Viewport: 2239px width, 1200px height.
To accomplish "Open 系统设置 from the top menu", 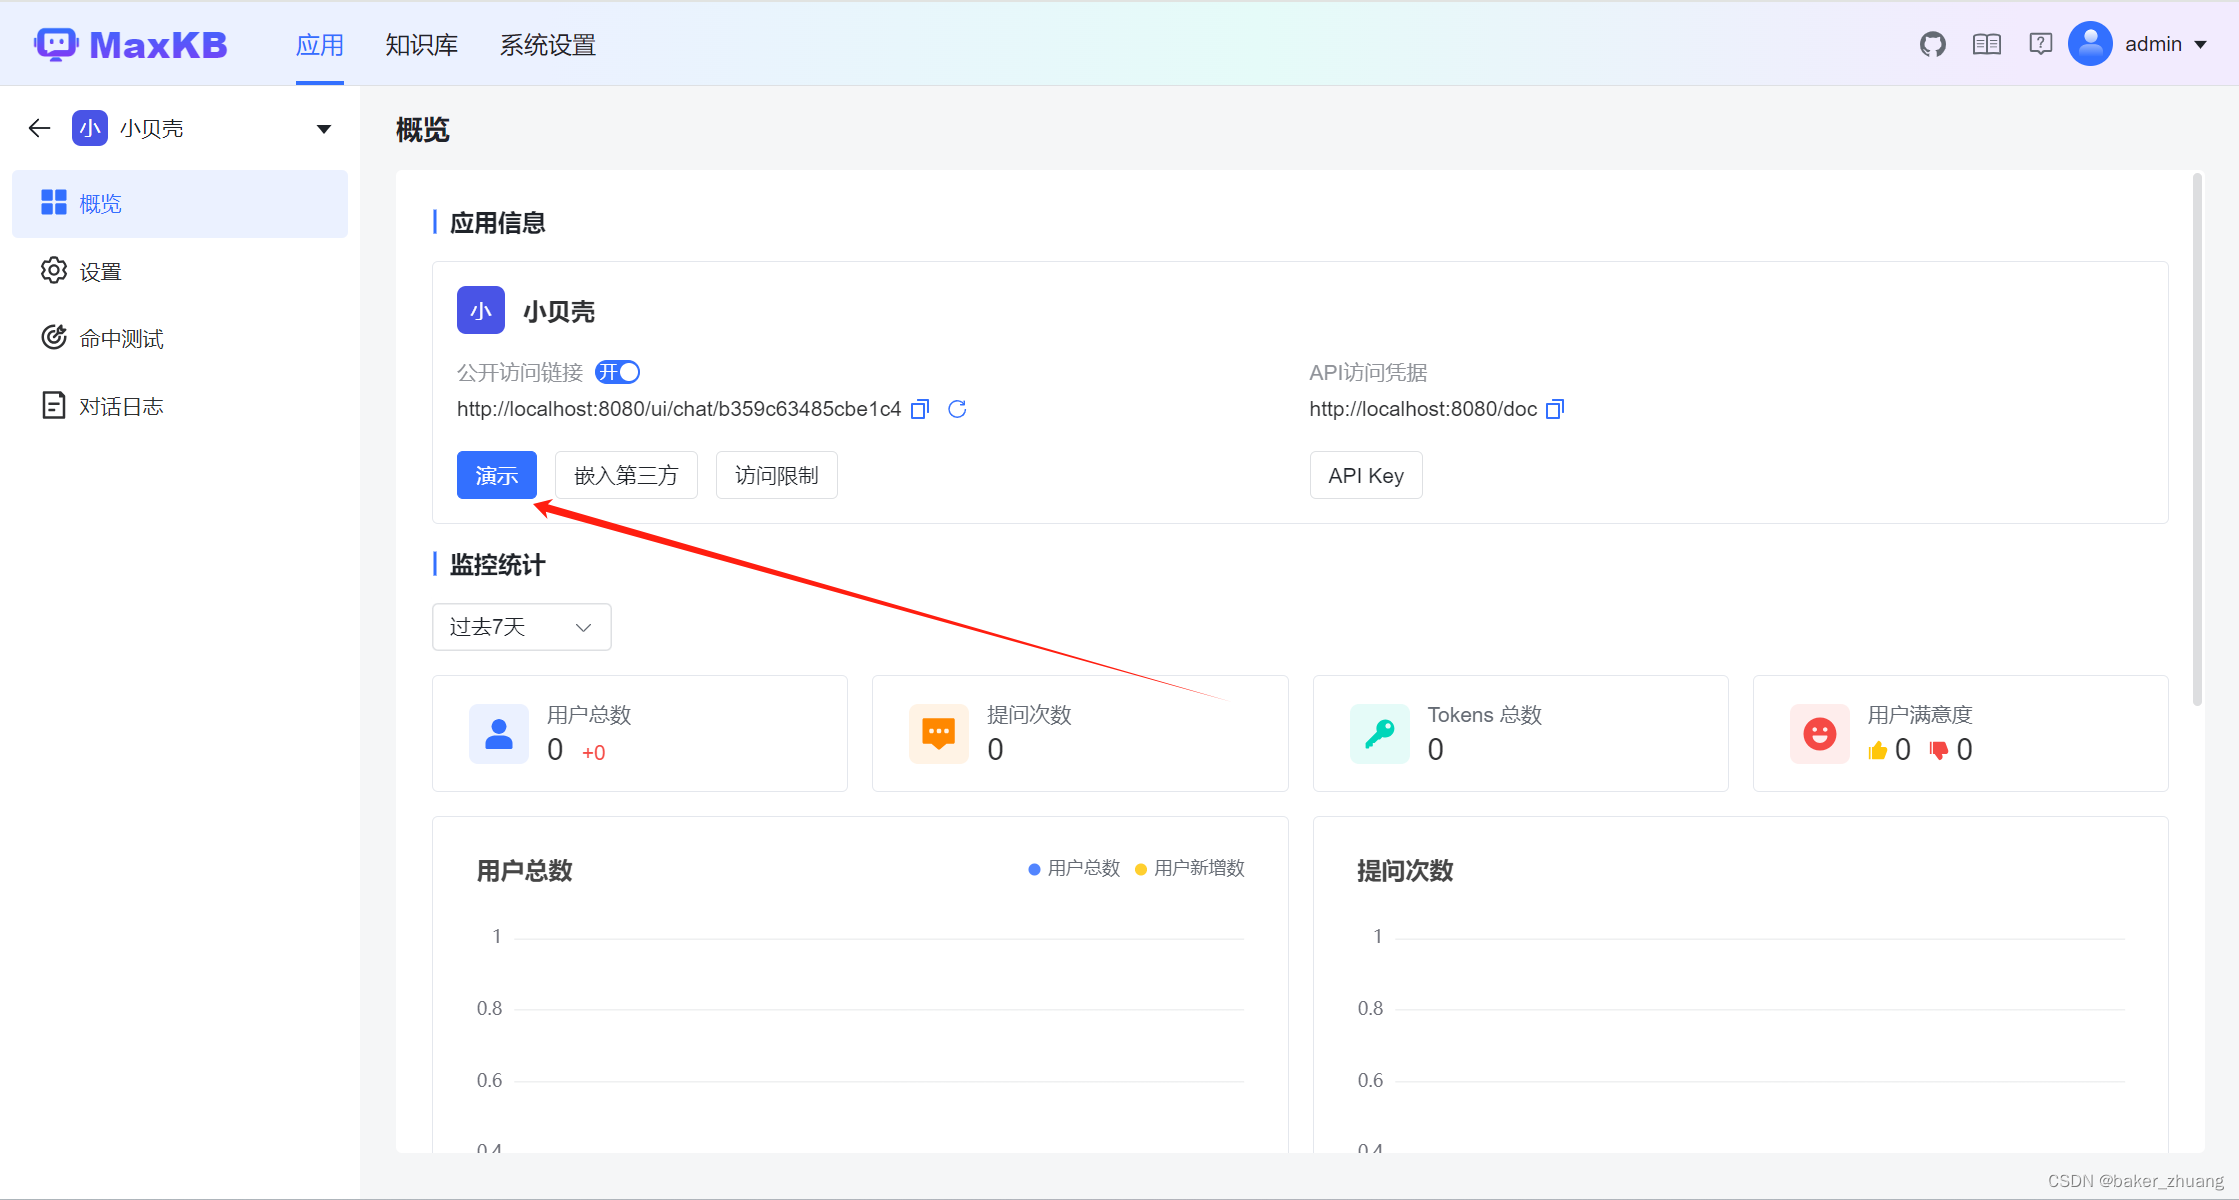I will pos(547,44).
